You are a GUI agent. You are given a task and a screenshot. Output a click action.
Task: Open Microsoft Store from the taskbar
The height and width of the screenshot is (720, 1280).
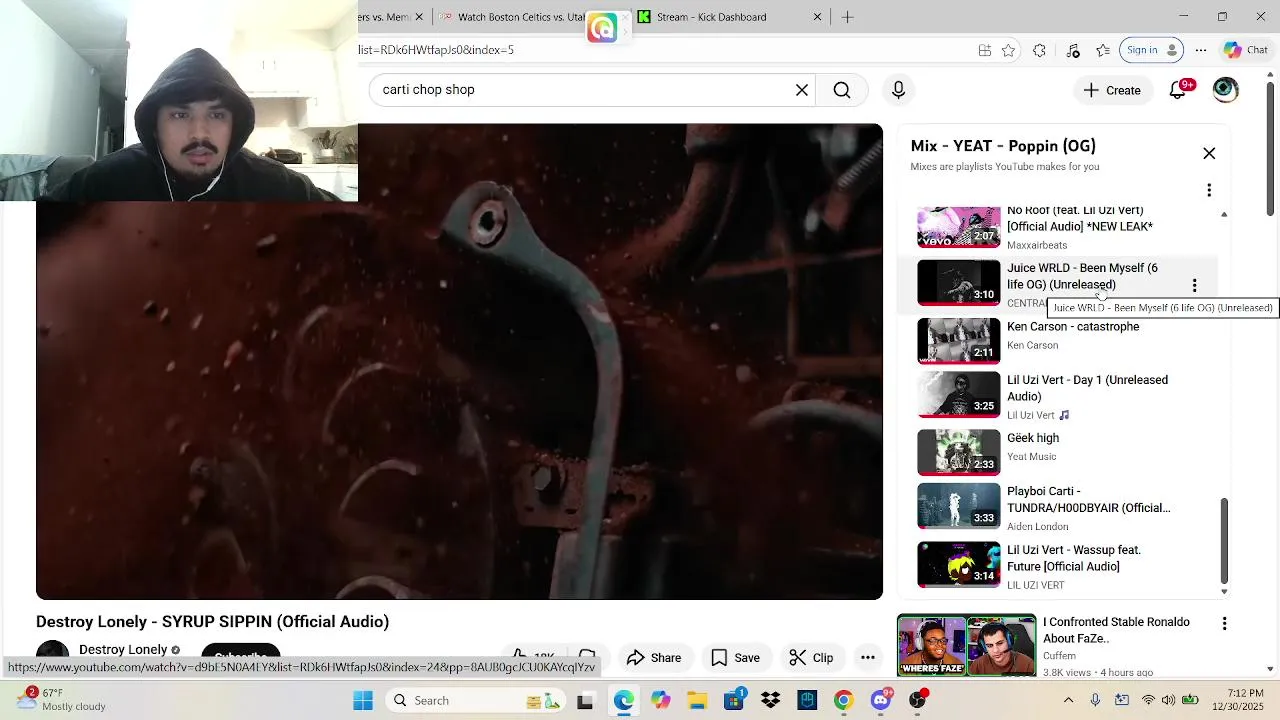tap(734, 700)
